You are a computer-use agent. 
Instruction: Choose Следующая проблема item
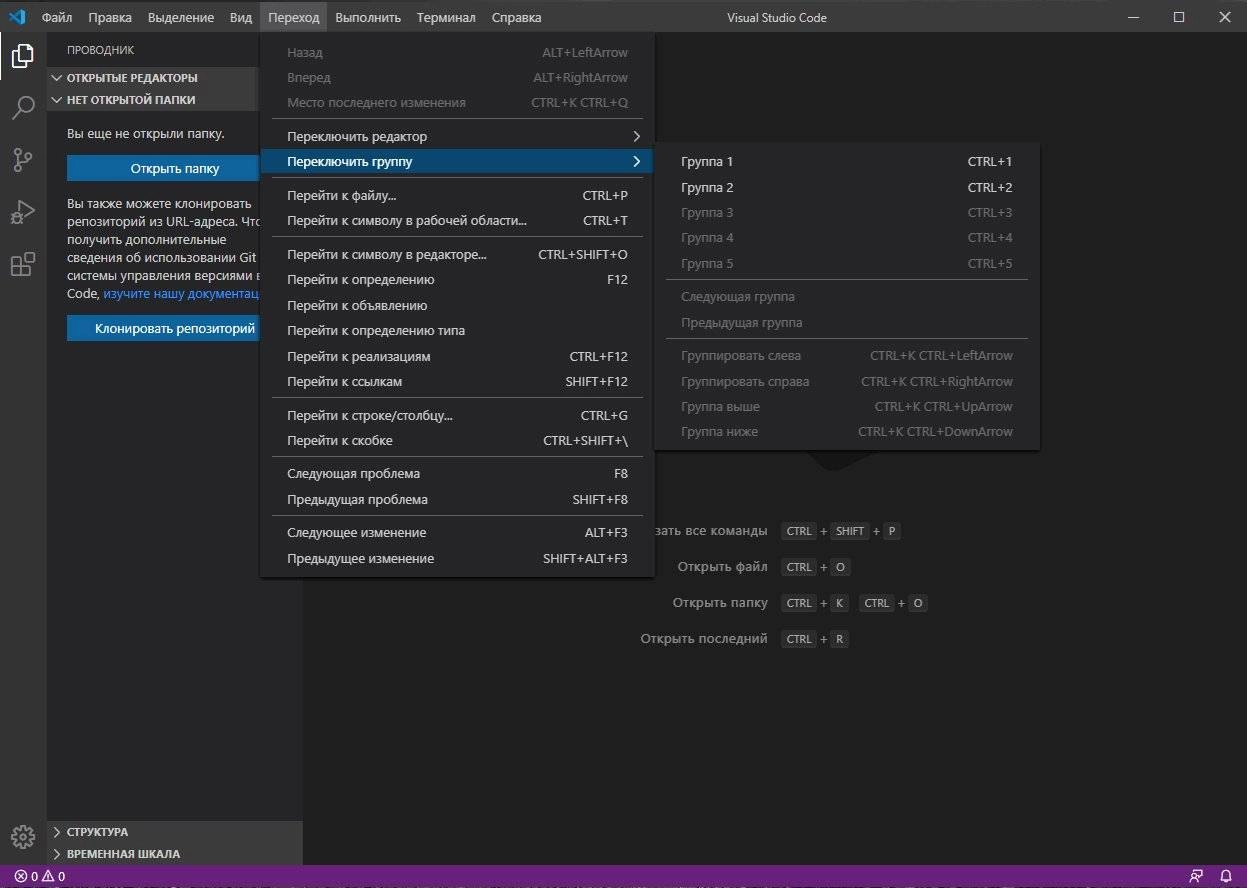(x=457, y=474)
